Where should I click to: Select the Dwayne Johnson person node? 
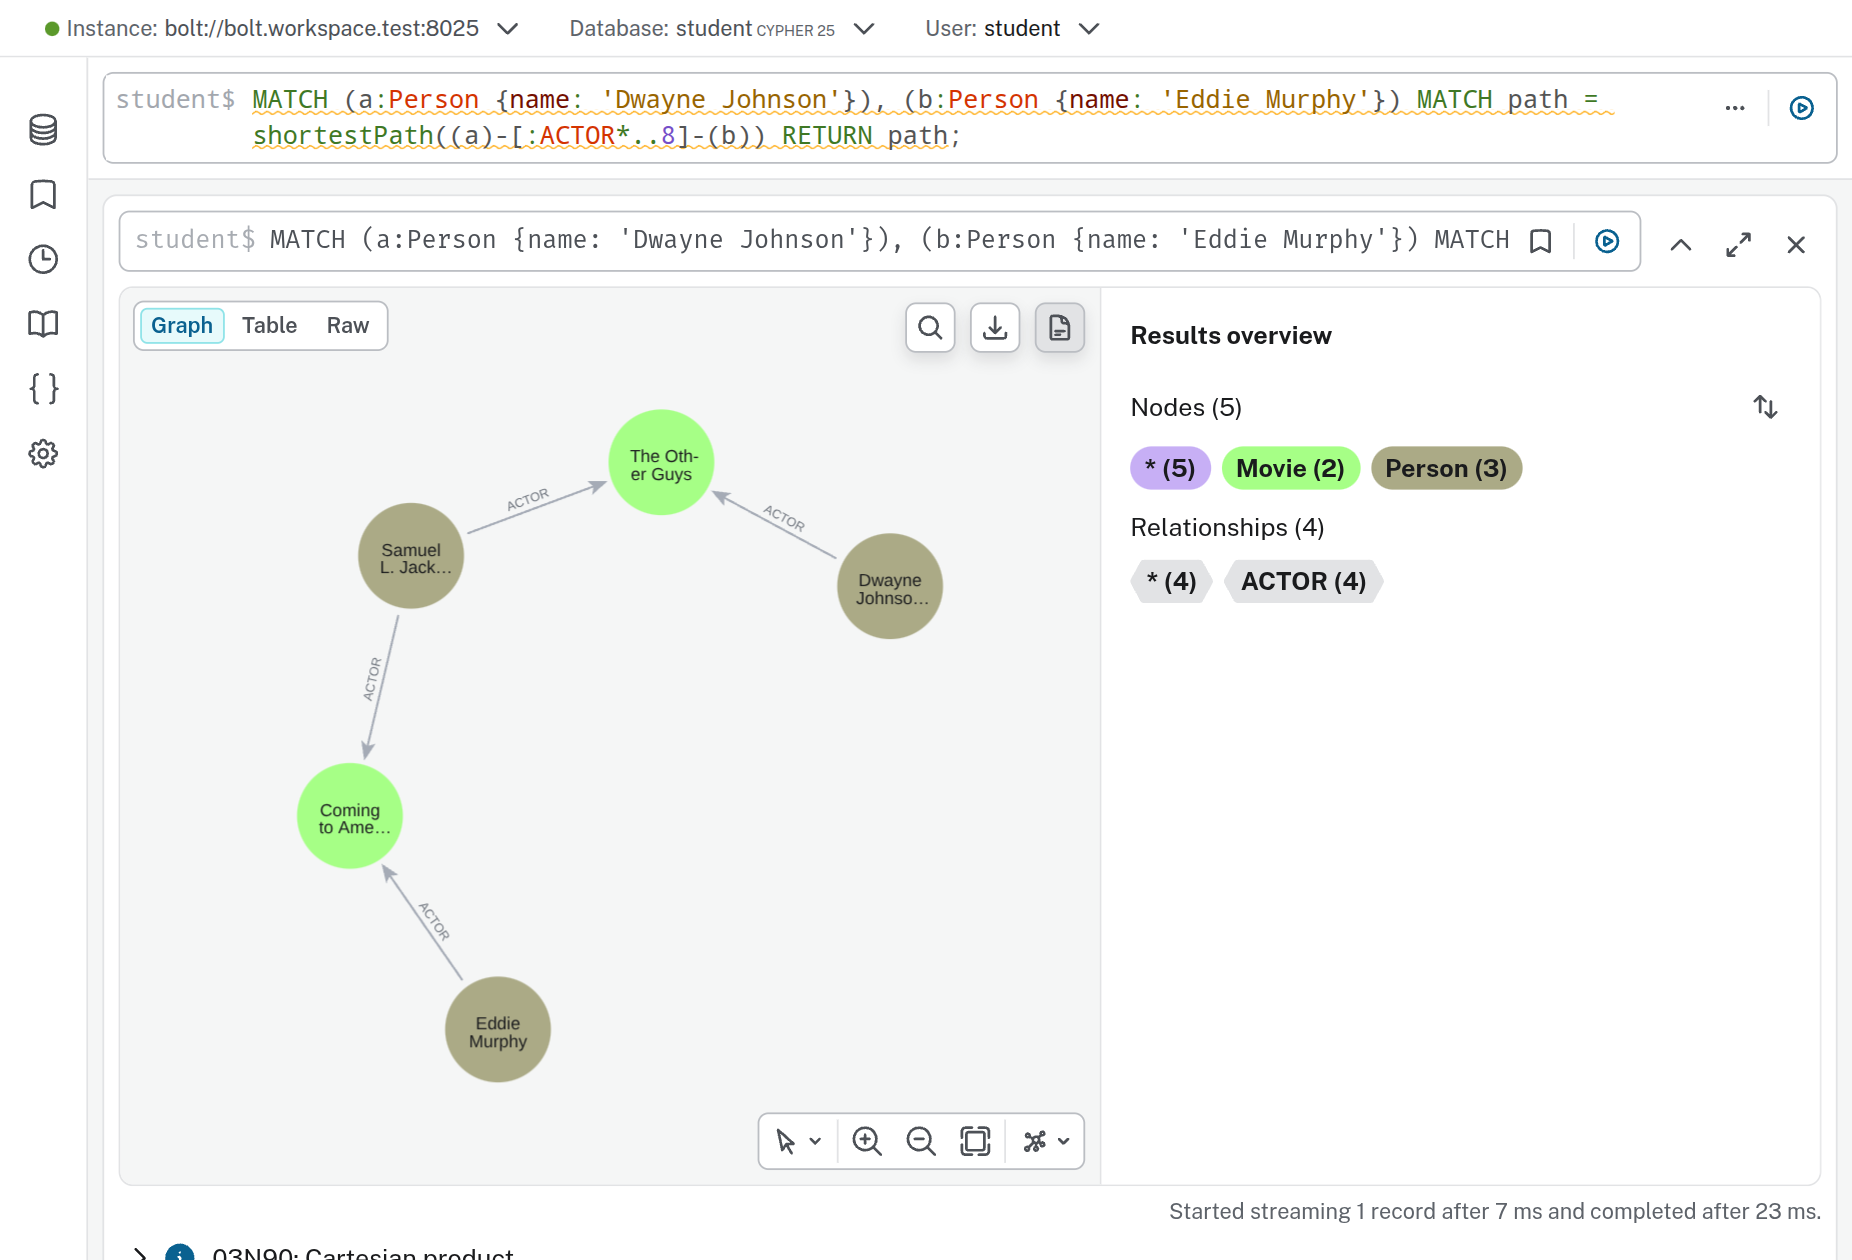890,586
